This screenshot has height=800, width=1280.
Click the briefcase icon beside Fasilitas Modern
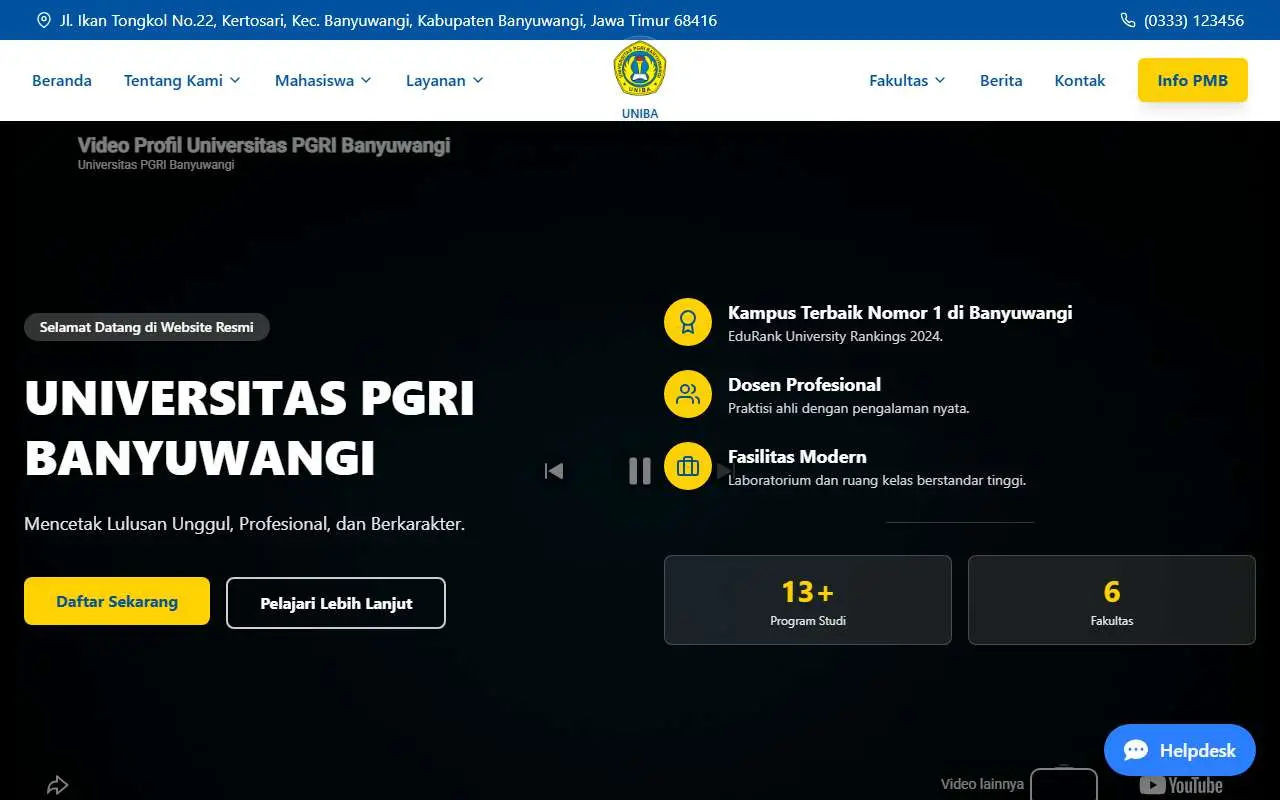tap(688, 466)
